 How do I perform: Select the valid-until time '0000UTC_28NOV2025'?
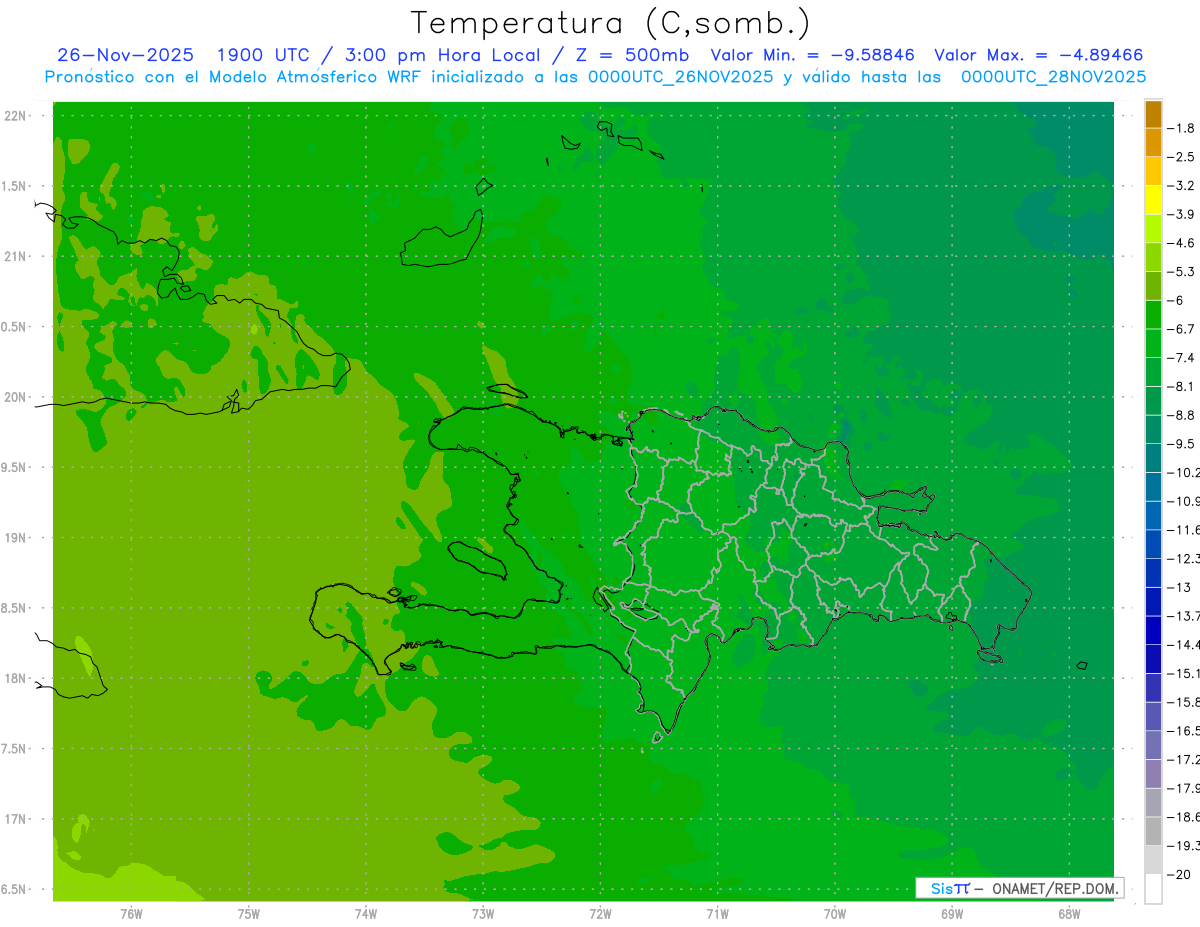pos(1053,77)
